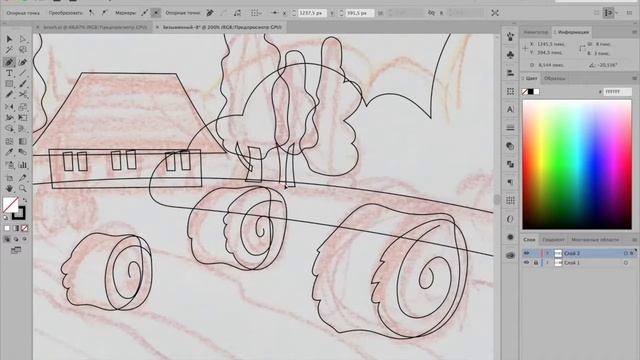Select the Gradient tool in the toolbox
640x360 pixels.
[x=23, y=141]
